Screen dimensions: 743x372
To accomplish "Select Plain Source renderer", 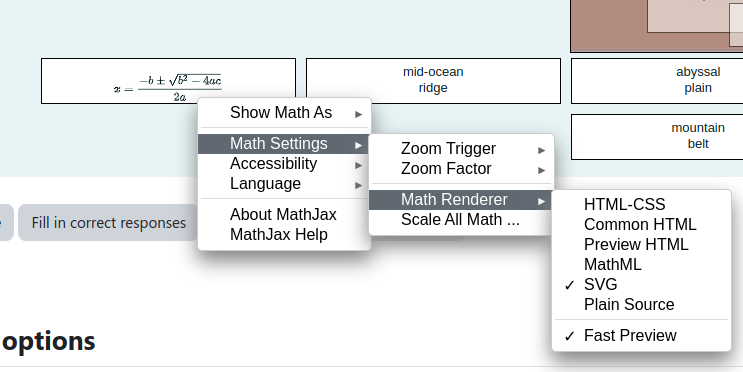I will click(x=642, y=304).
